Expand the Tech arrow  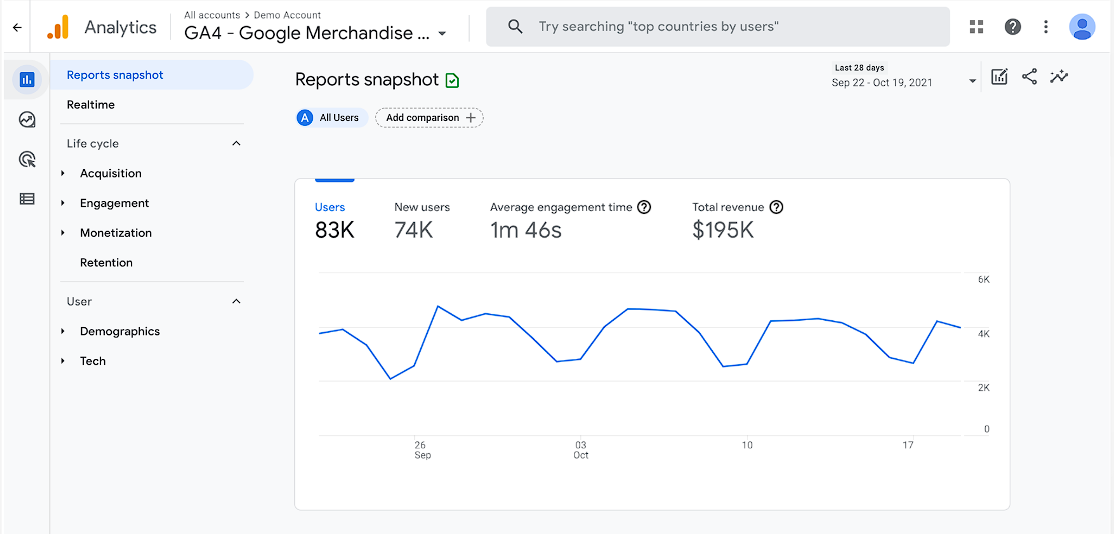63,361
